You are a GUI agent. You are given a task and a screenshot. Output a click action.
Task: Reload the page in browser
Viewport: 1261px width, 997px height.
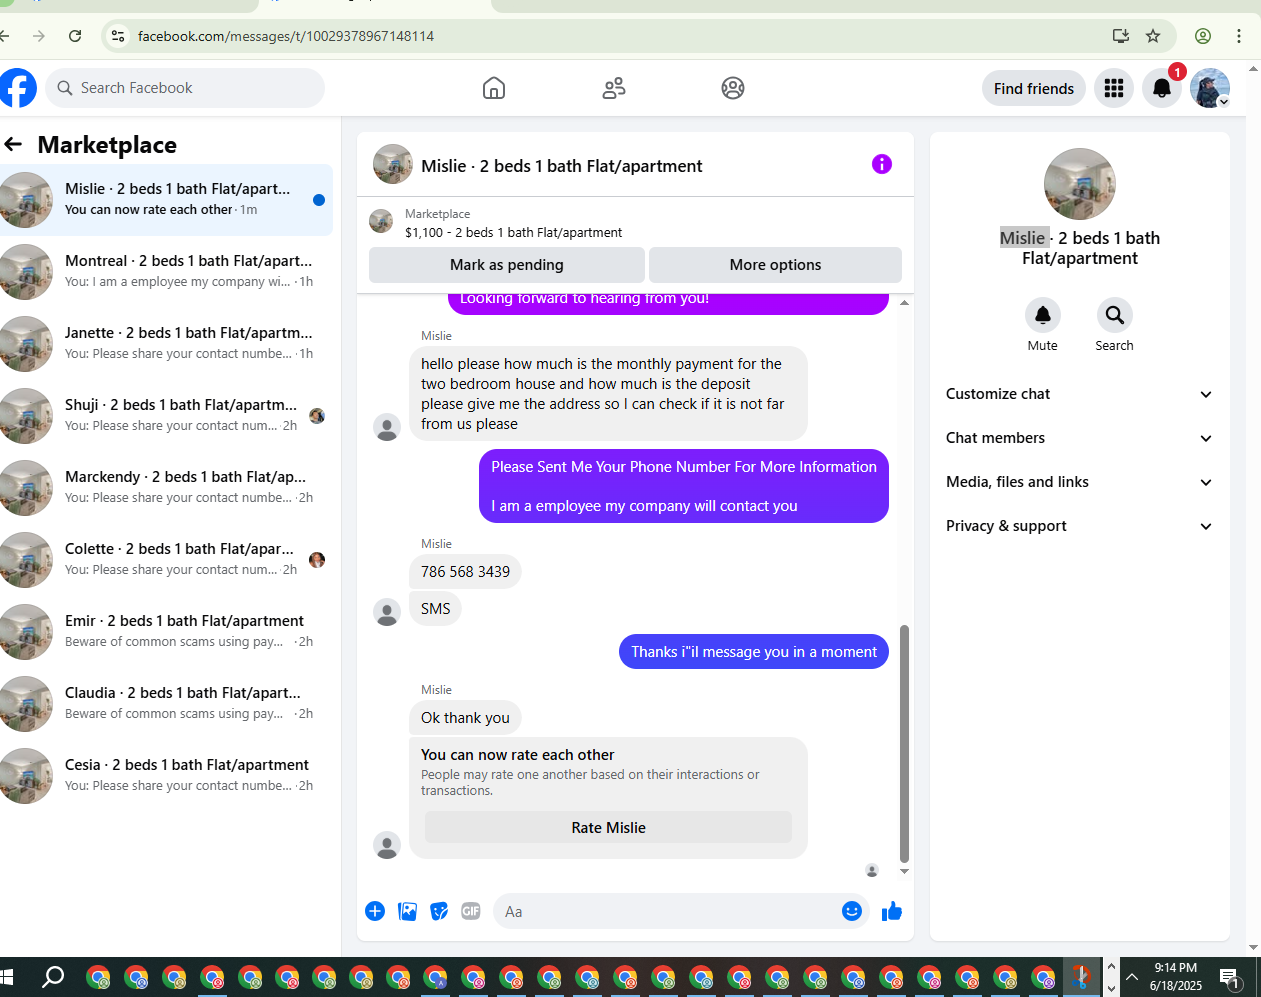tap(75, 36)
